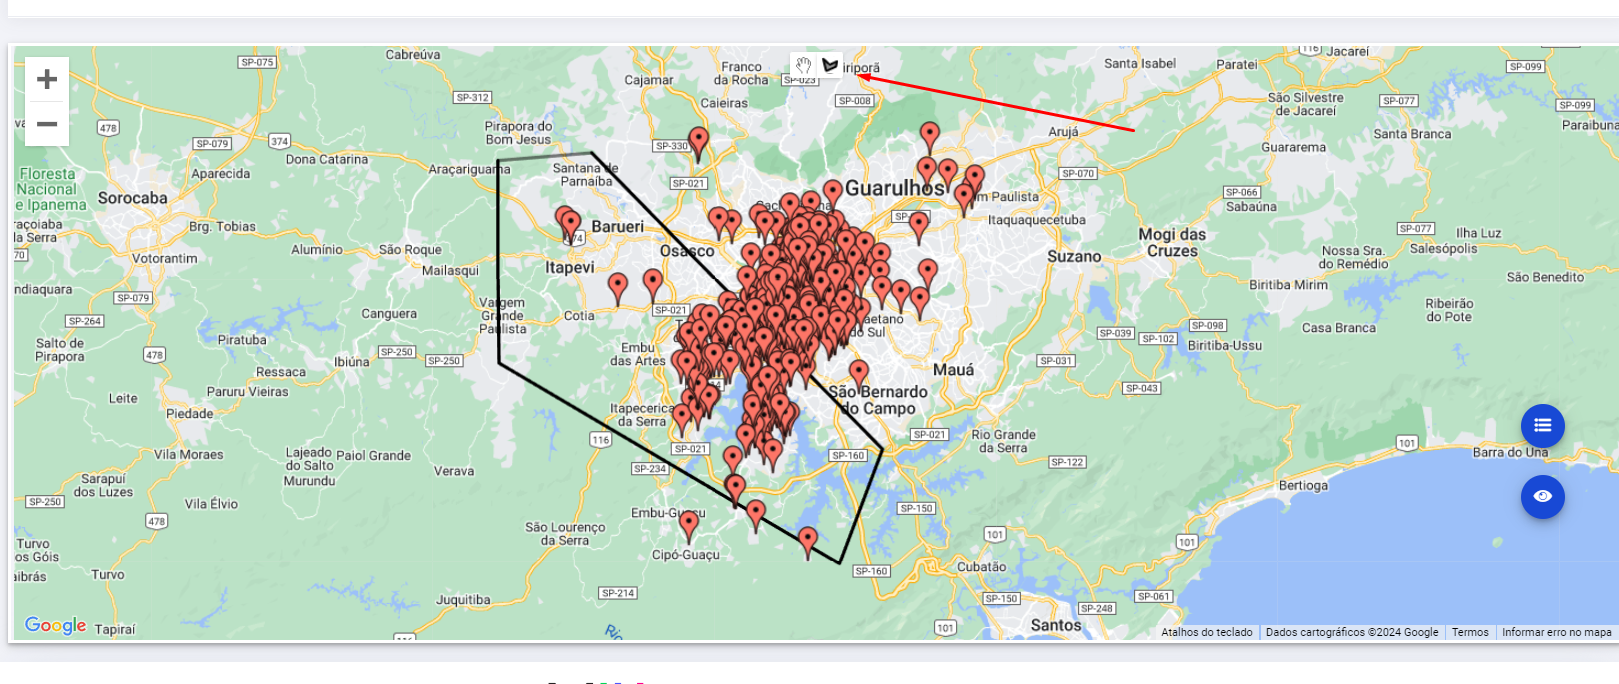Screen dimensions: 1619x684
Task: Click Informar erro no mapa link
Action: pos(1556,632)
